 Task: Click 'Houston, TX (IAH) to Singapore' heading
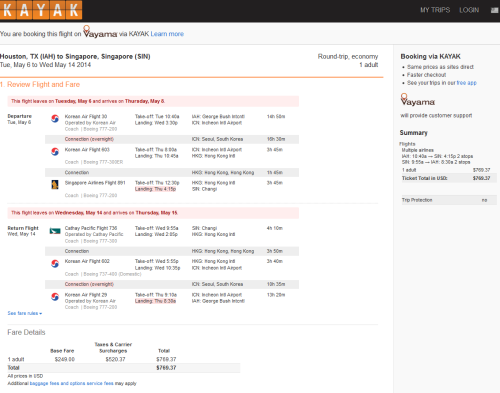click(x=75, y=57)
